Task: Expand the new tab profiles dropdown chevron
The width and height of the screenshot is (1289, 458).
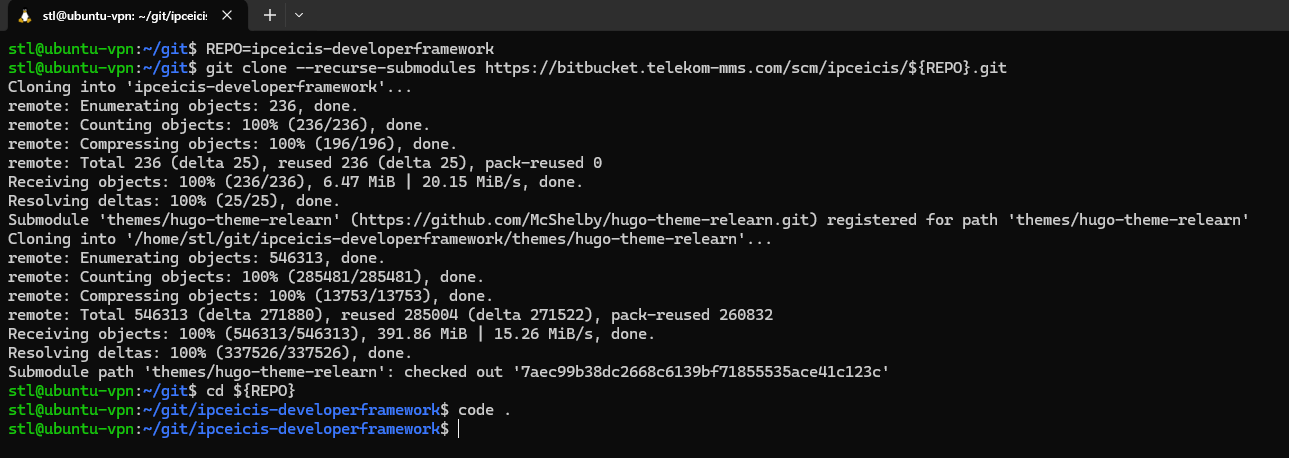Action: point(299,15)
